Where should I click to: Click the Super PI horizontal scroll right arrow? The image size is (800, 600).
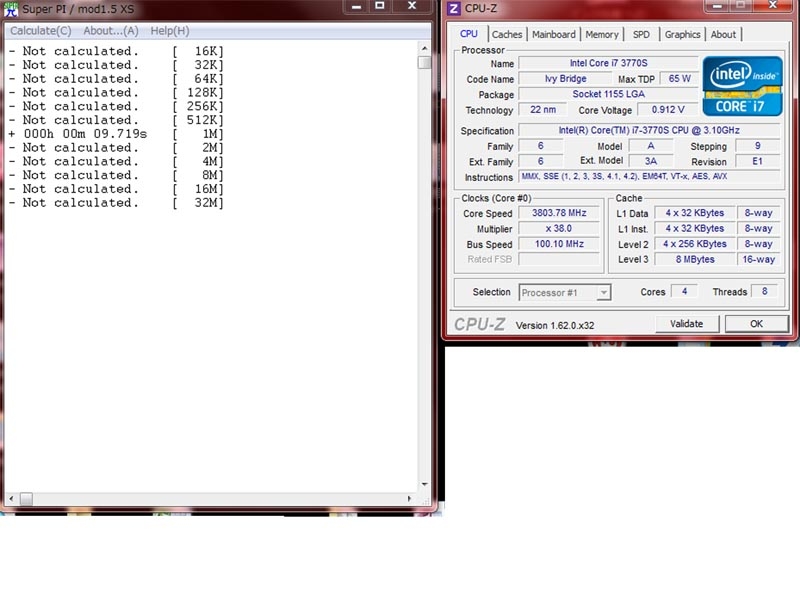[409, 498]
